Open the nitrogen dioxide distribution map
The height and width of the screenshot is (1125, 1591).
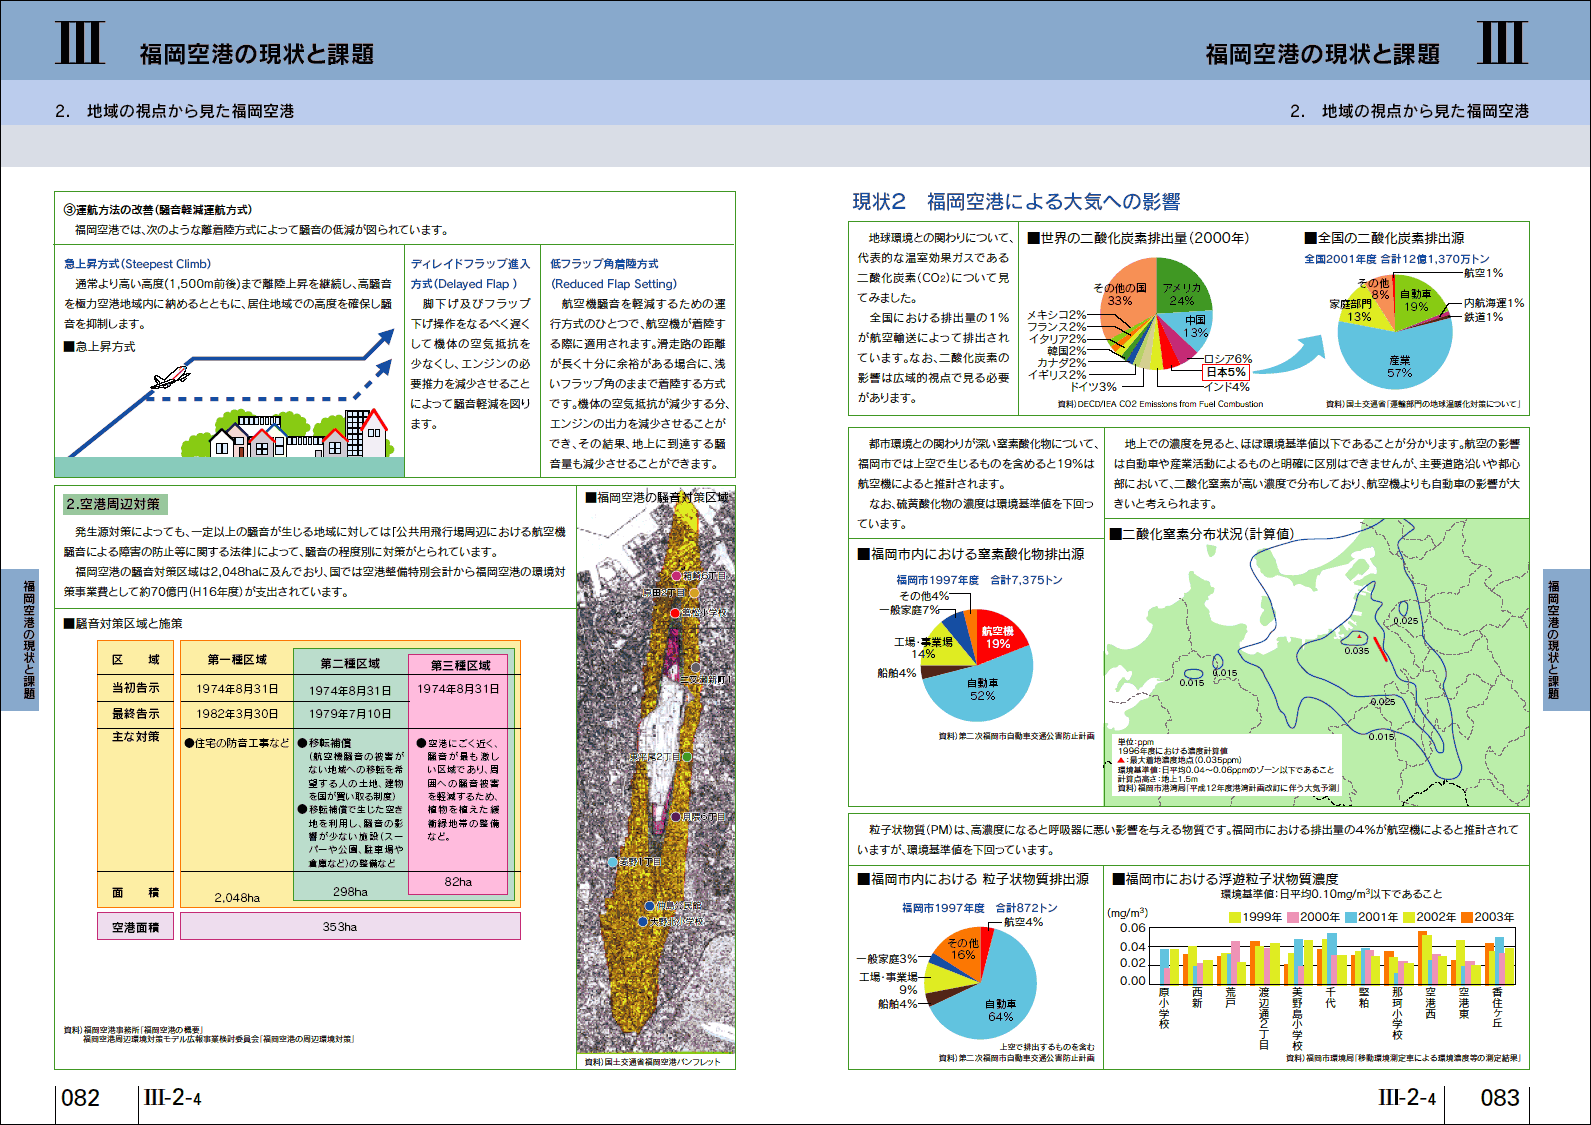(1318, 662)
